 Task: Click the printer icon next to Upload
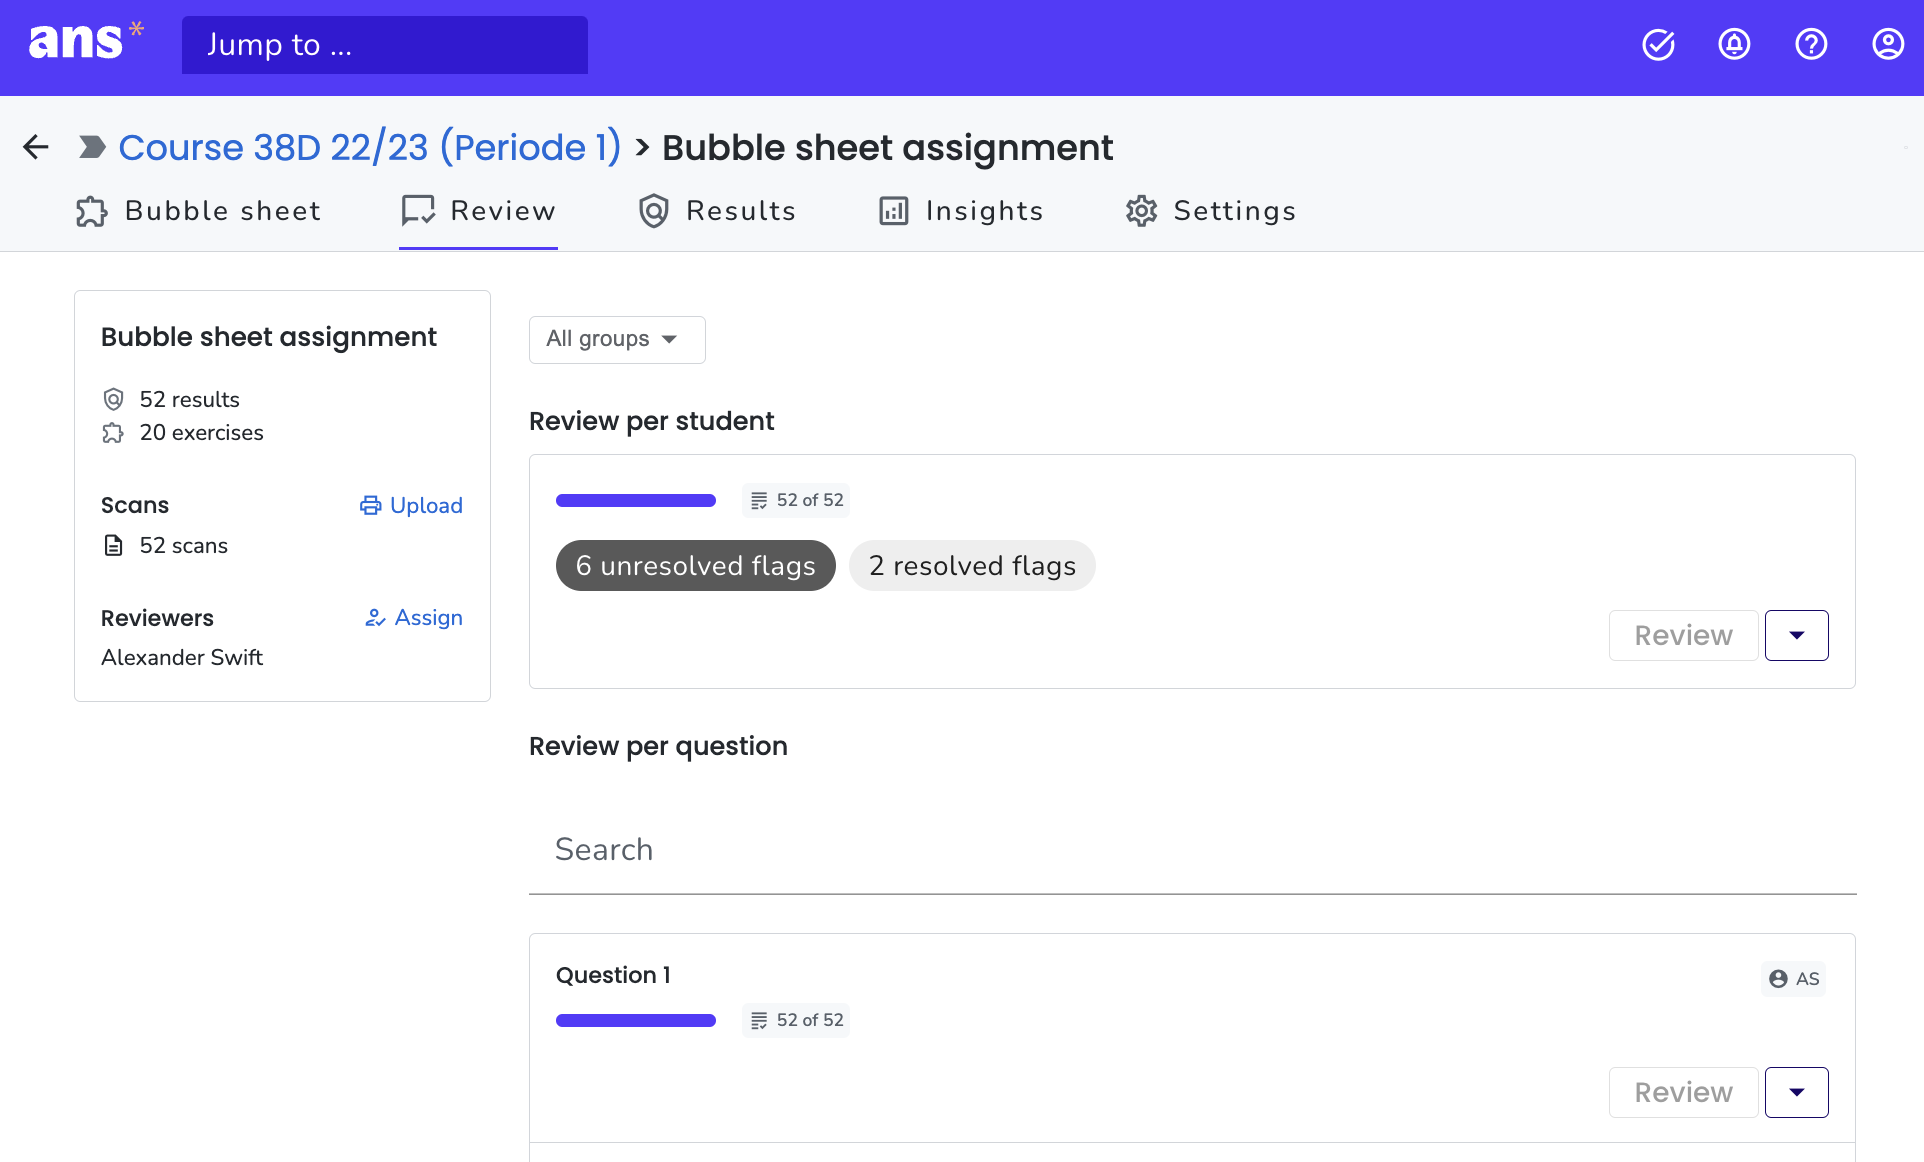(371, 506)
